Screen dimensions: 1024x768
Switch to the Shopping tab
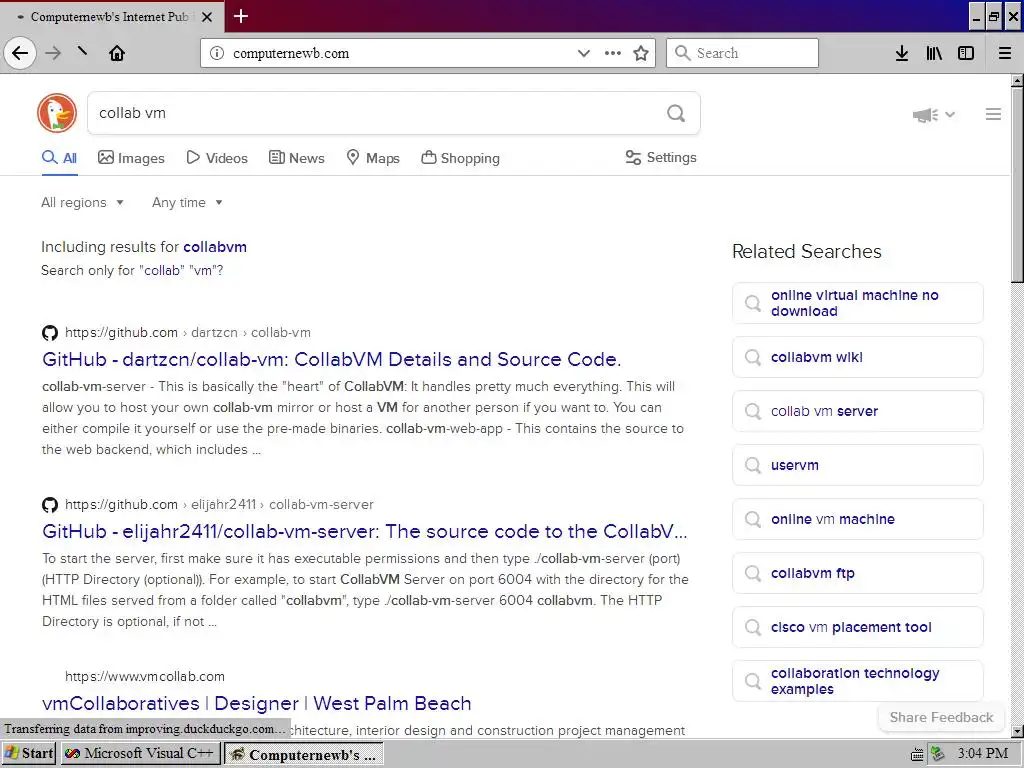click(460, 158)
